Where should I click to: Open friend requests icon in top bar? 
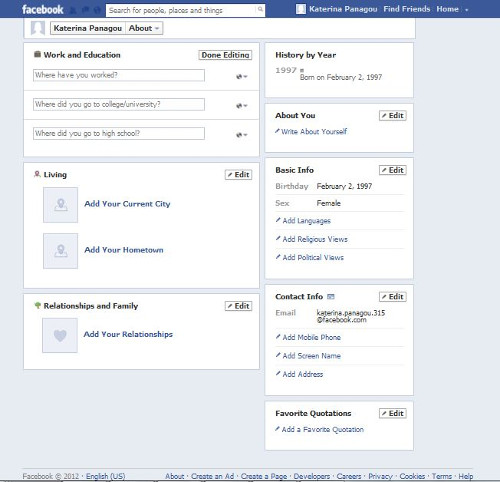[x=73, y=10]
